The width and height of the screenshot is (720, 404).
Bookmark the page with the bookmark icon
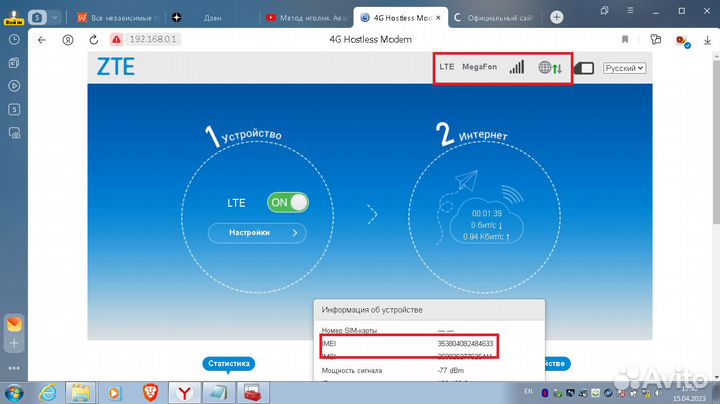(625, 39)
